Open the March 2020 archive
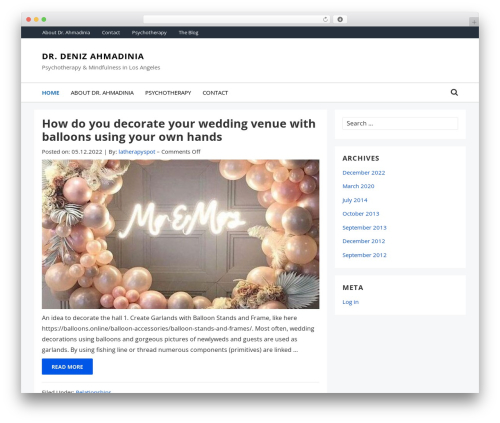This screenshot has width=500, height=423. [x=358, y=186]
